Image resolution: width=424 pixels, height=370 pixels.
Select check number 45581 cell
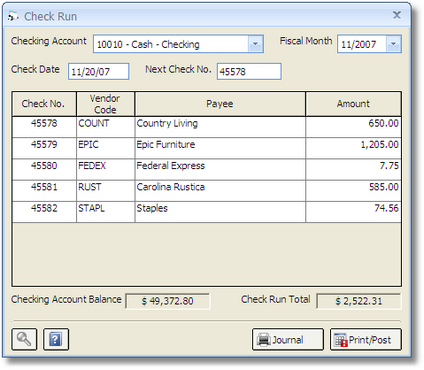pos(44,190)
